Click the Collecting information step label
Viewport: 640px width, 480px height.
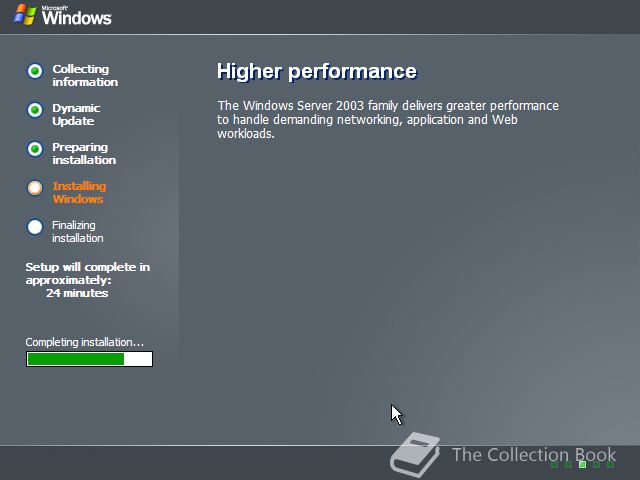(x=85, y=76)
